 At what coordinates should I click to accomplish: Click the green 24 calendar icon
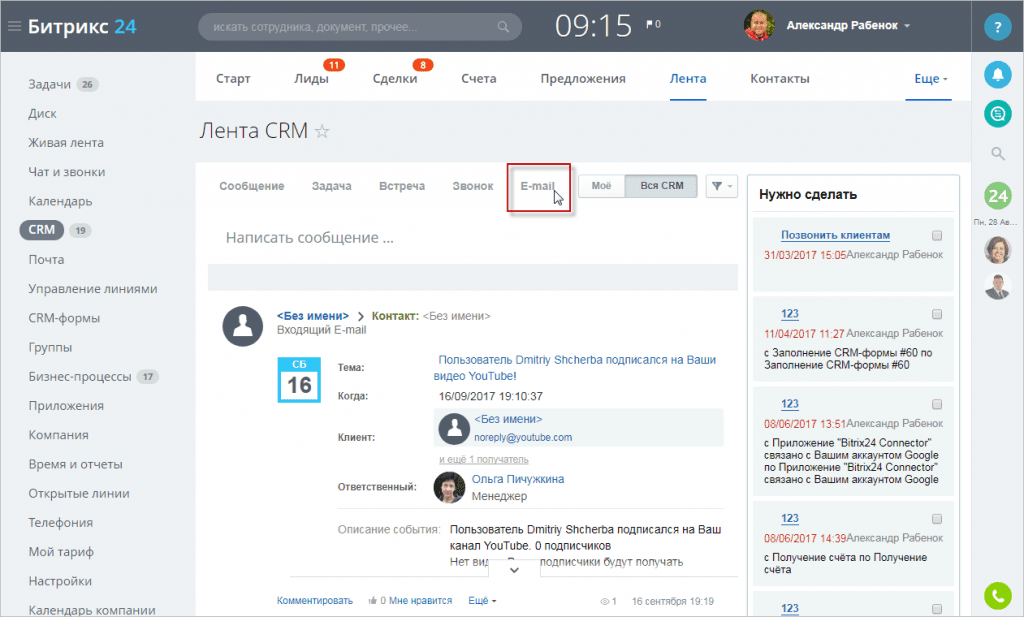click(x=997, y=195)
